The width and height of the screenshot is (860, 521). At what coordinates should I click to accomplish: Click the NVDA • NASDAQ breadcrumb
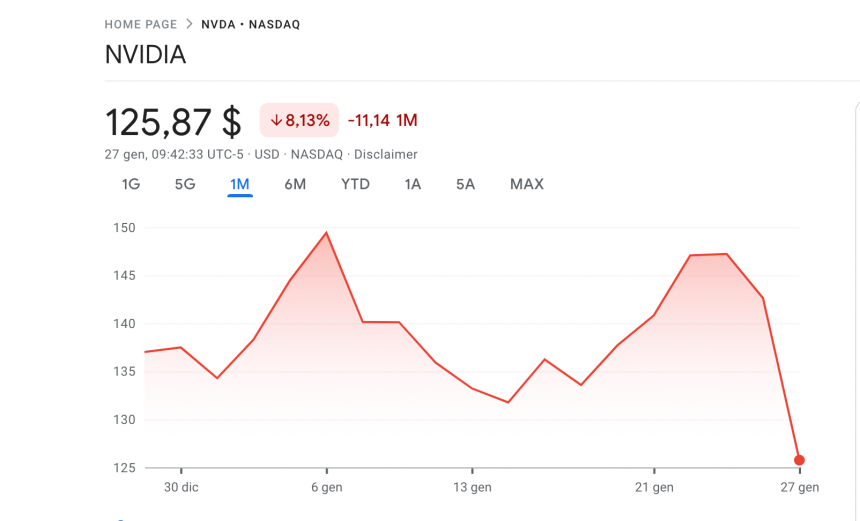pos(251,25)
